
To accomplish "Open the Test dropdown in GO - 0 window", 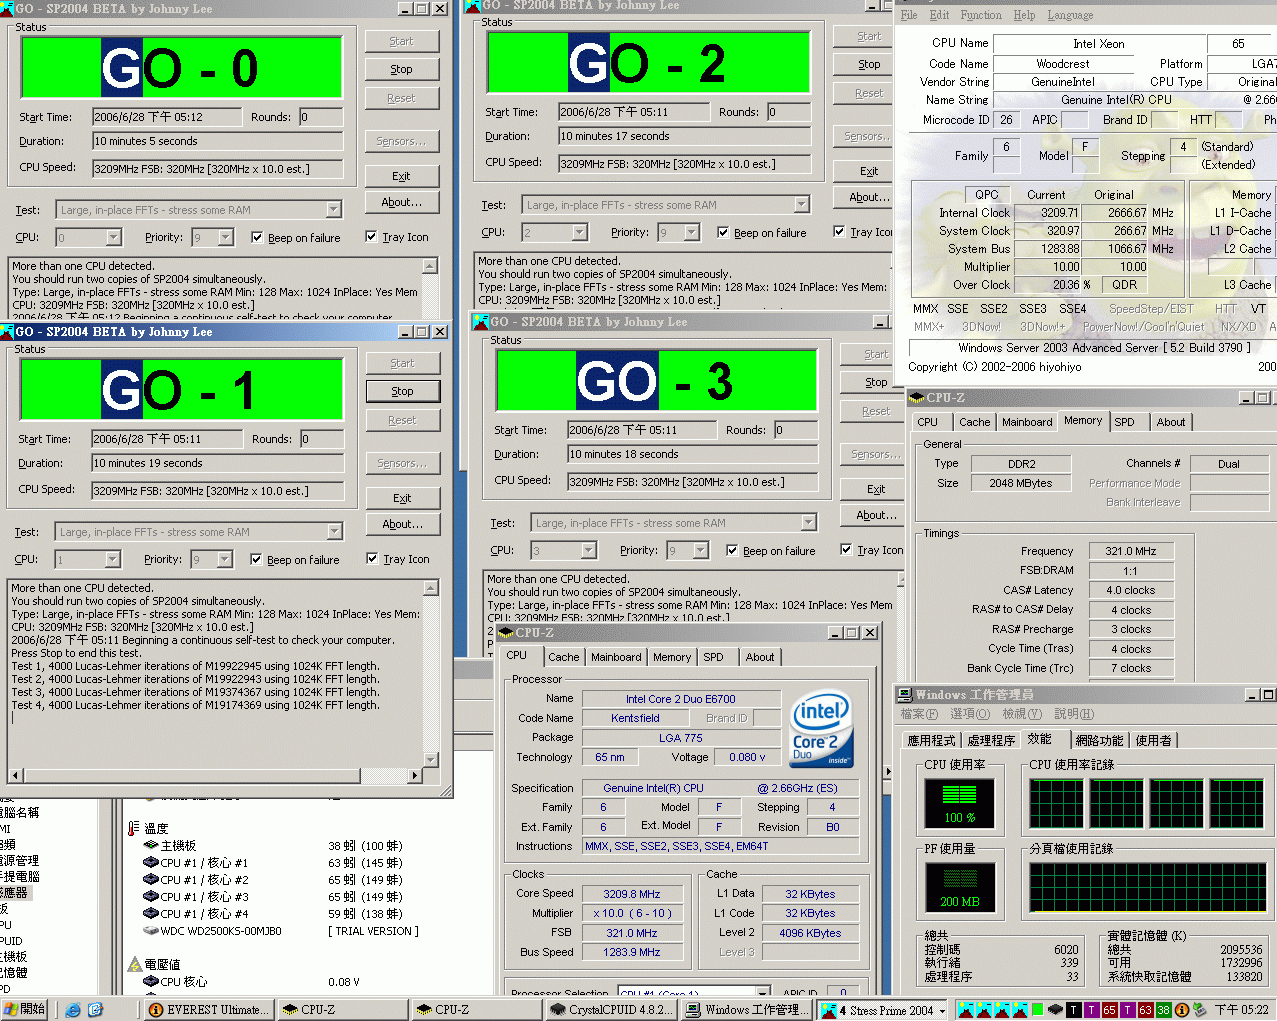I will (x=334, y=210).
